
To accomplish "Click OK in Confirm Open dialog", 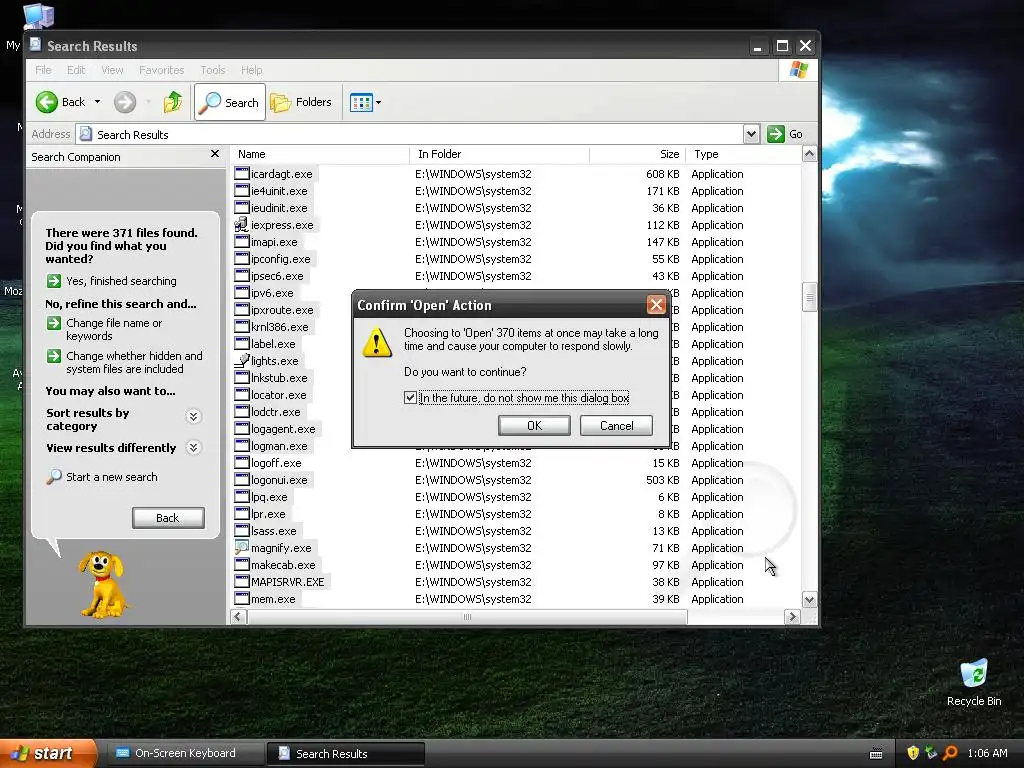I will 534,426.
